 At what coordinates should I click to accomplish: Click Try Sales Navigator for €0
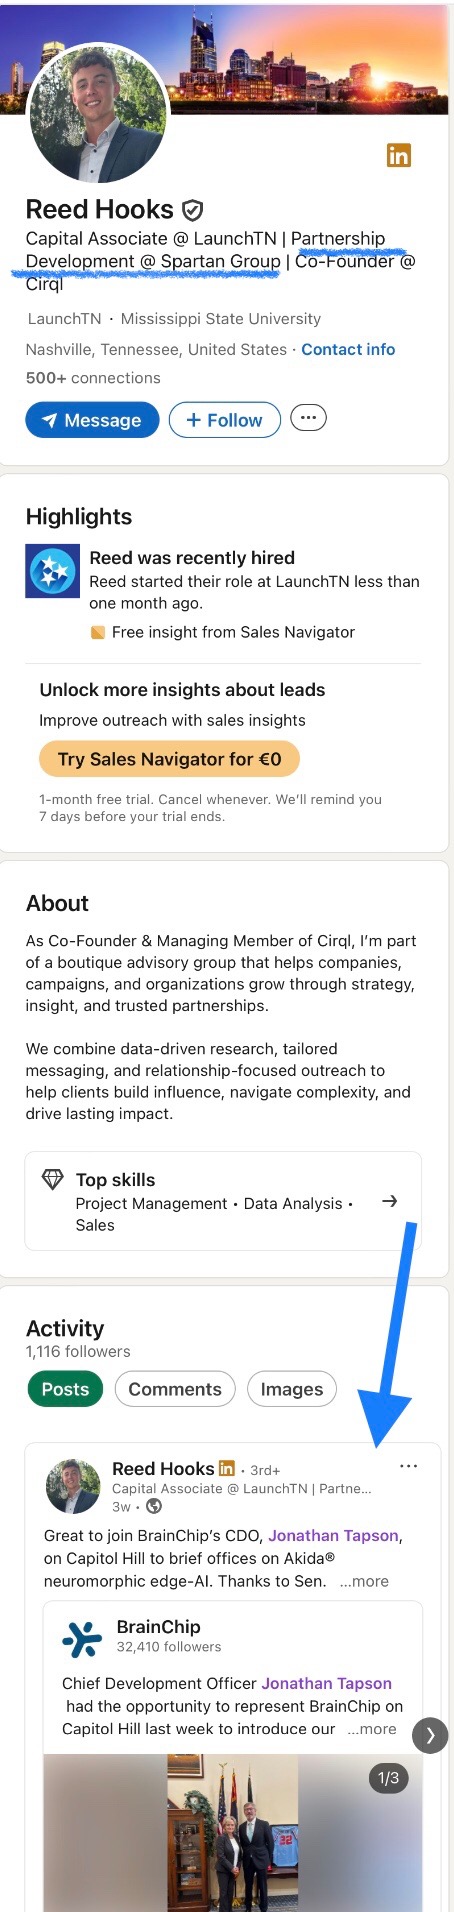pos(169,759)
